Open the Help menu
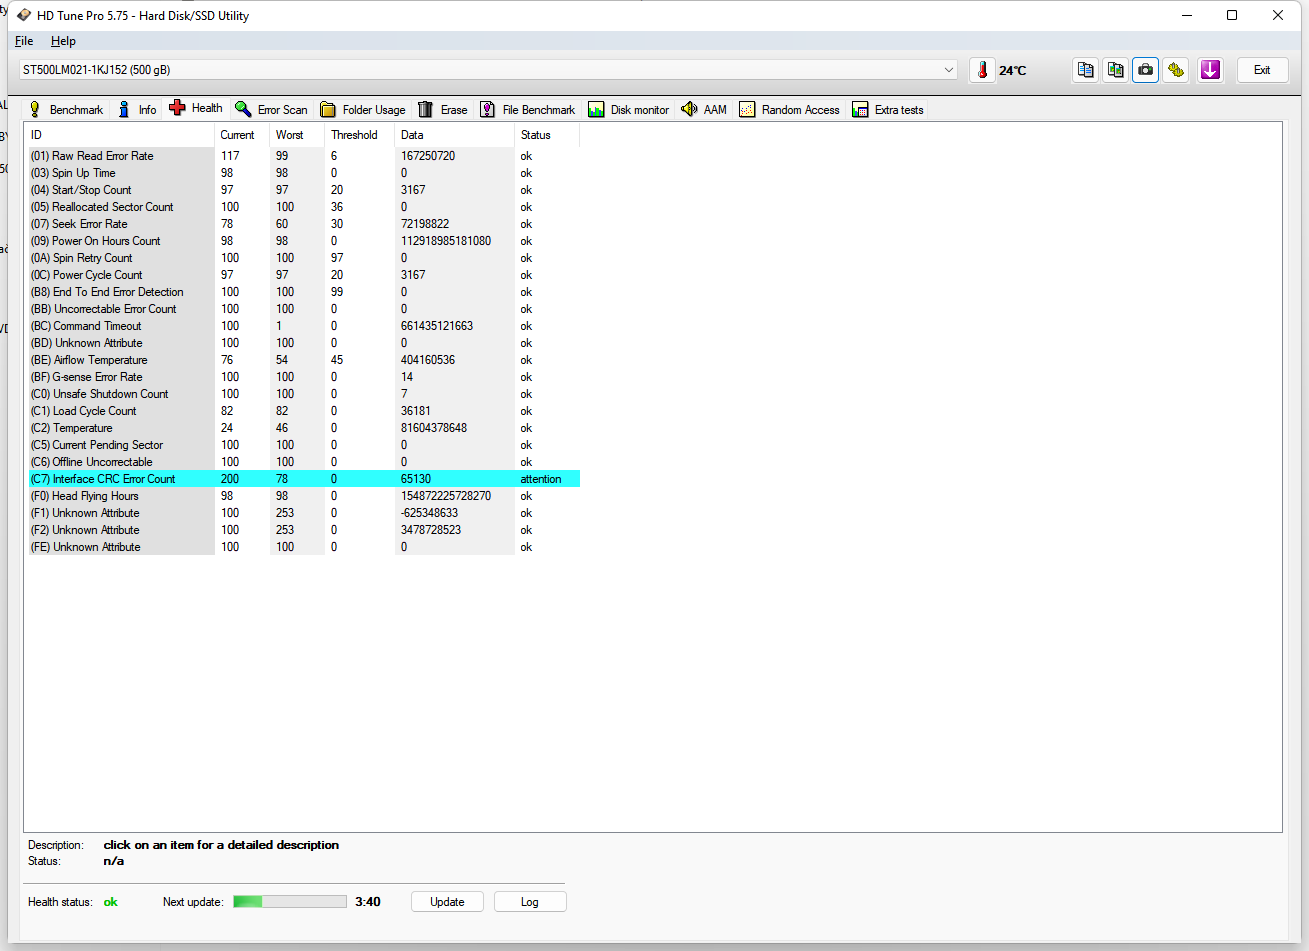The height and width of the screenshot is (951, 1309). coord(63,41)
